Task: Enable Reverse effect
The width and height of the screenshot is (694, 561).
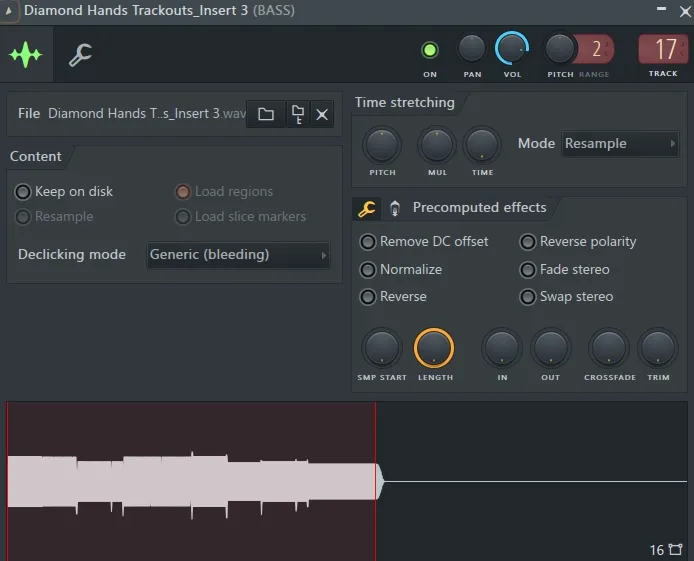Action: coord(393,297)
